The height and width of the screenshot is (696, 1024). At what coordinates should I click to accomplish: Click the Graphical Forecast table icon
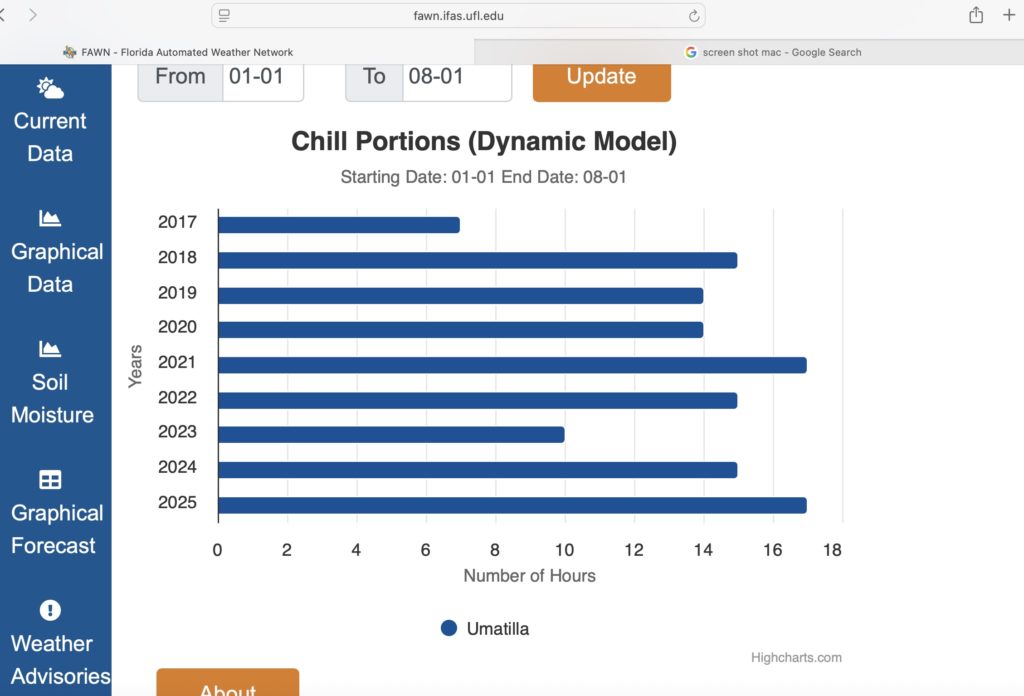pos(50,480)
